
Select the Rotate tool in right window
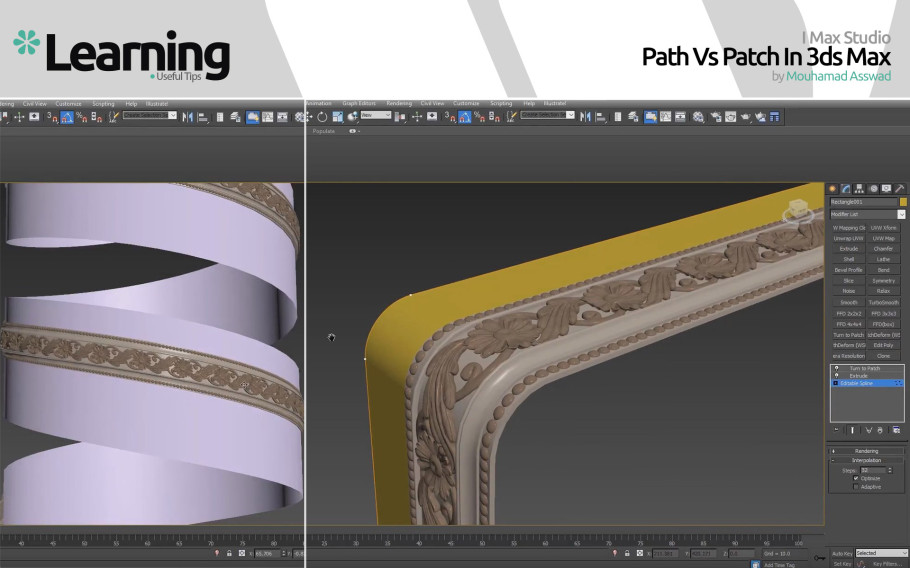click(x=322, y=117)
